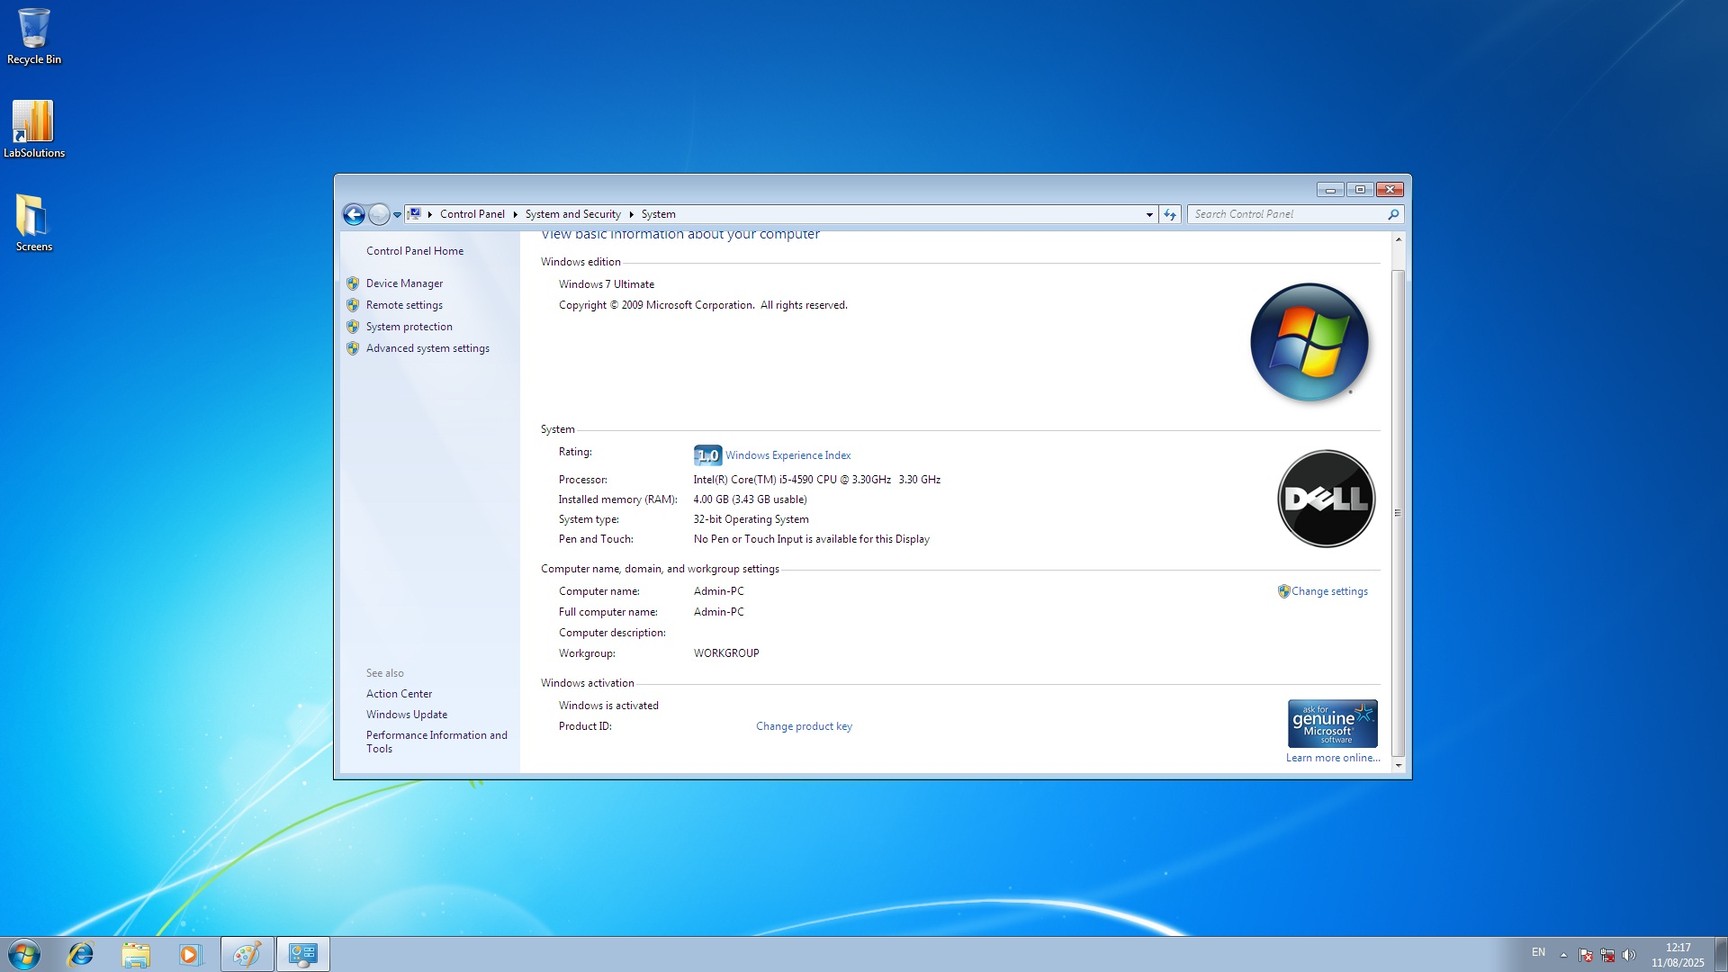The image size is (1728, 972).
Task: Select 32-bit Operating System text
Action: click(x=751, y=519)
